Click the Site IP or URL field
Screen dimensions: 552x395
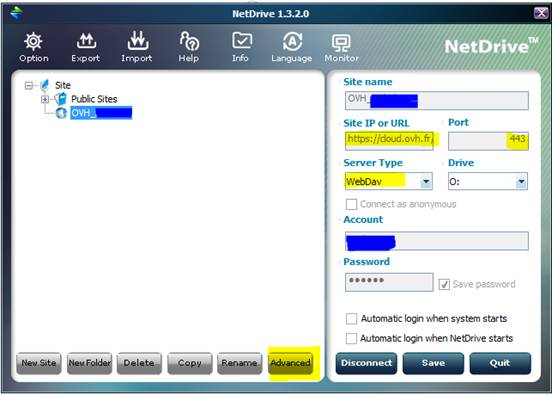tap(389, 140)
